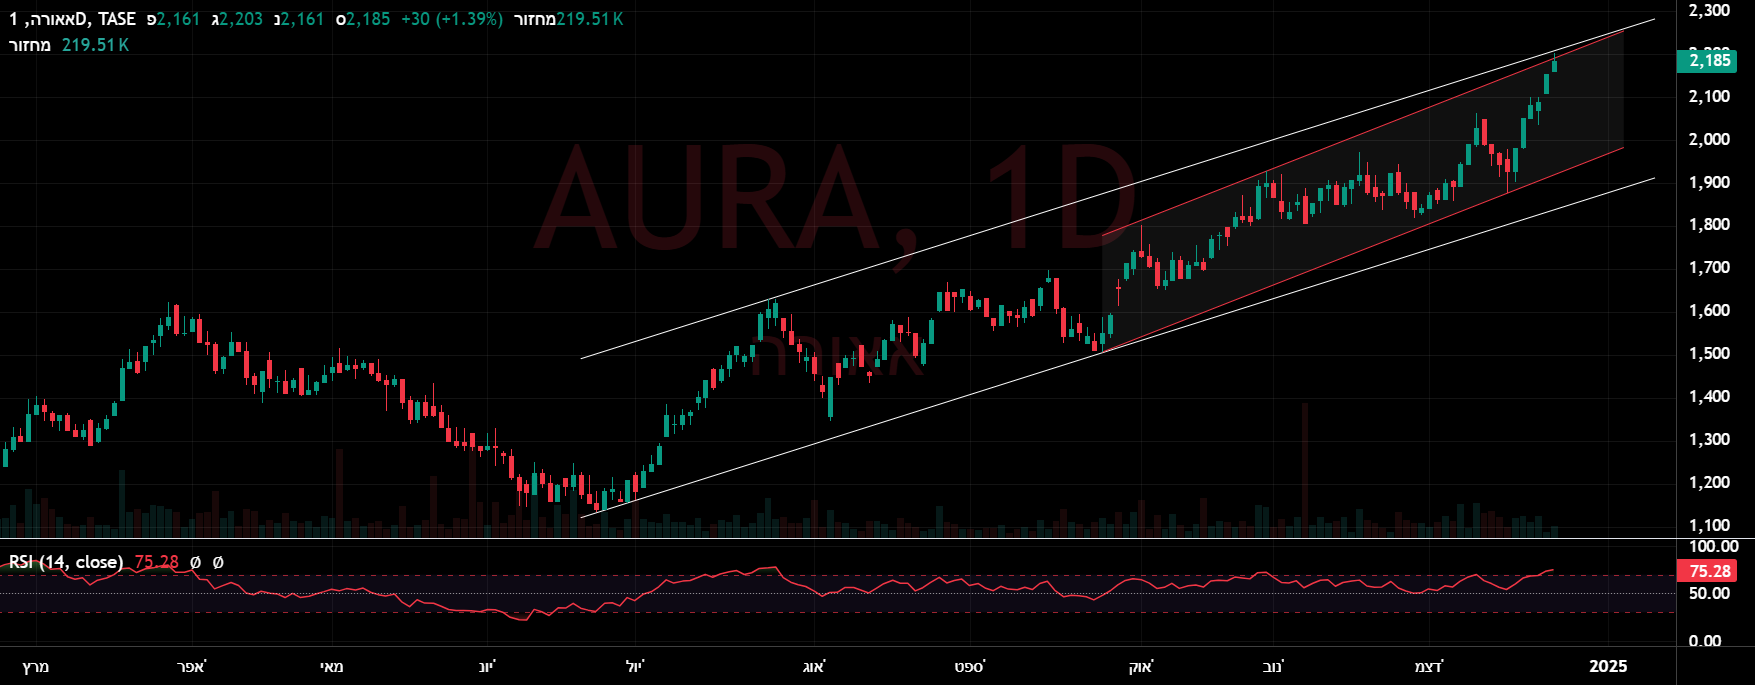Viewport: 1755px width, 685px height.
Task: Click the 1,500 price axis label
Action: 1709,353
